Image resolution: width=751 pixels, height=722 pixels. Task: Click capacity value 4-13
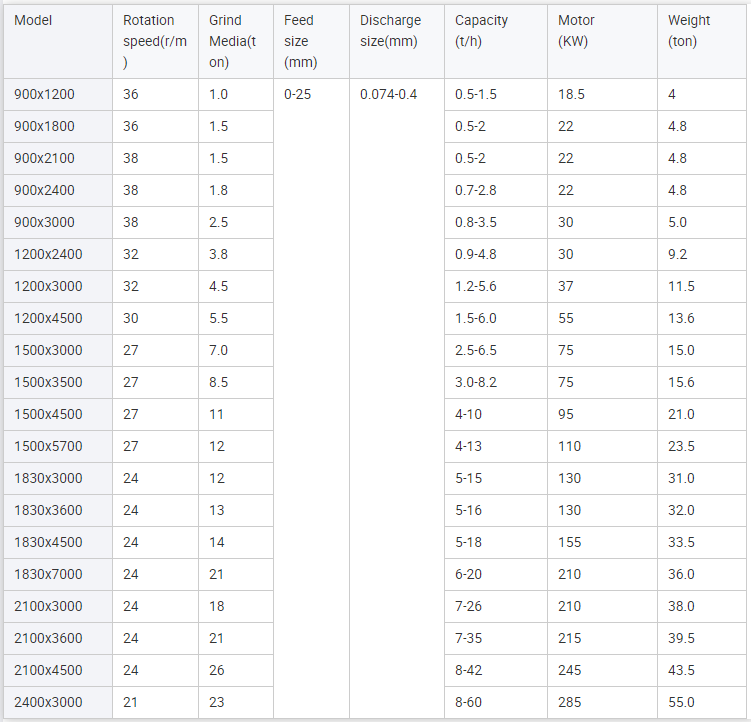click(468, 447)
